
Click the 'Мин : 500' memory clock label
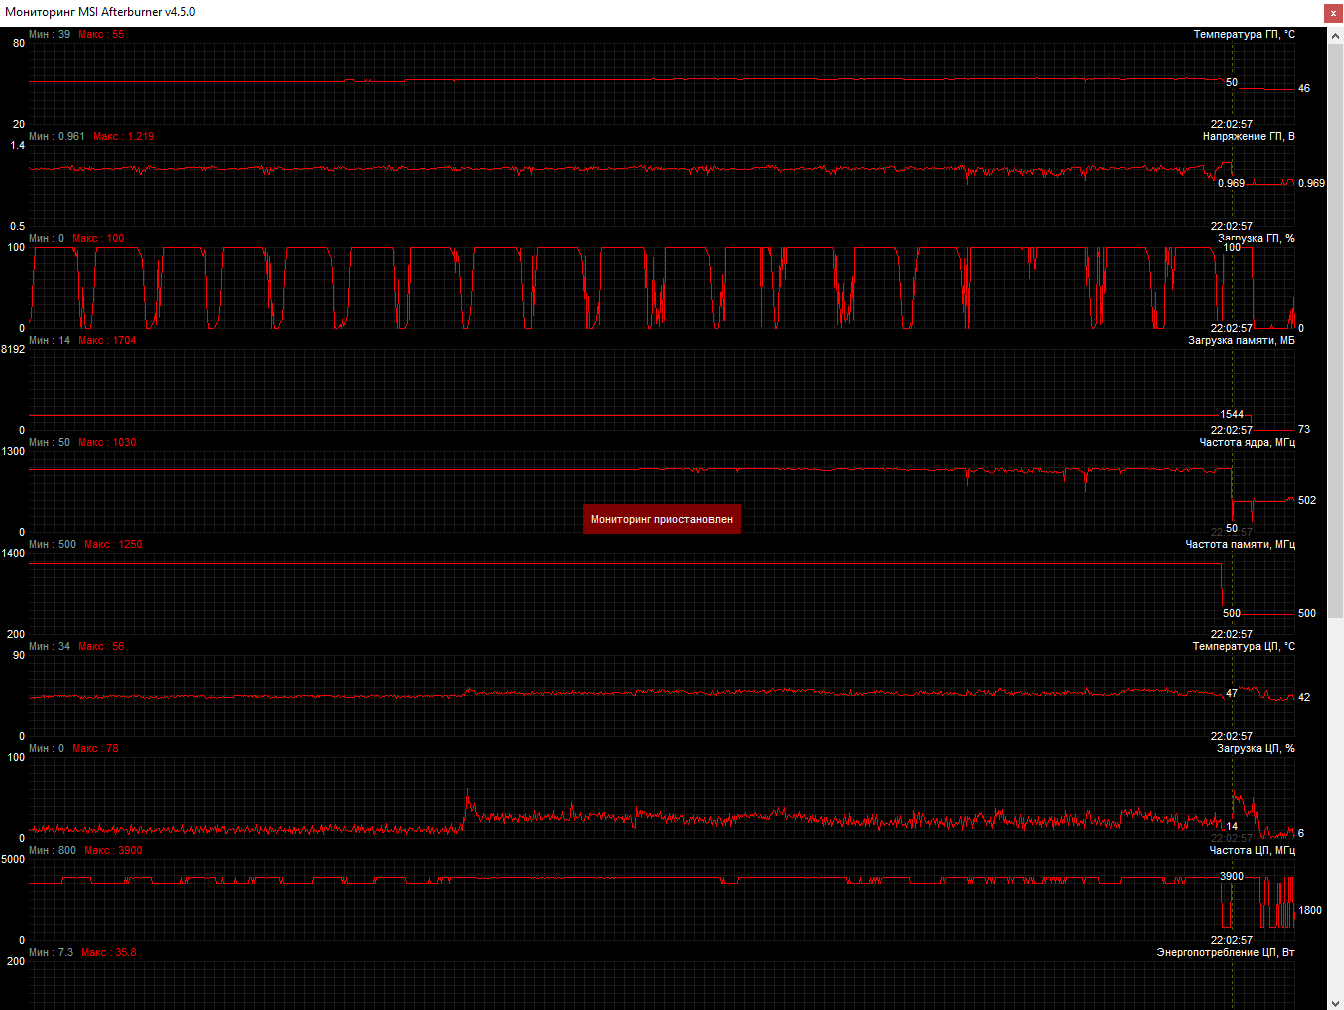point(53,544)
